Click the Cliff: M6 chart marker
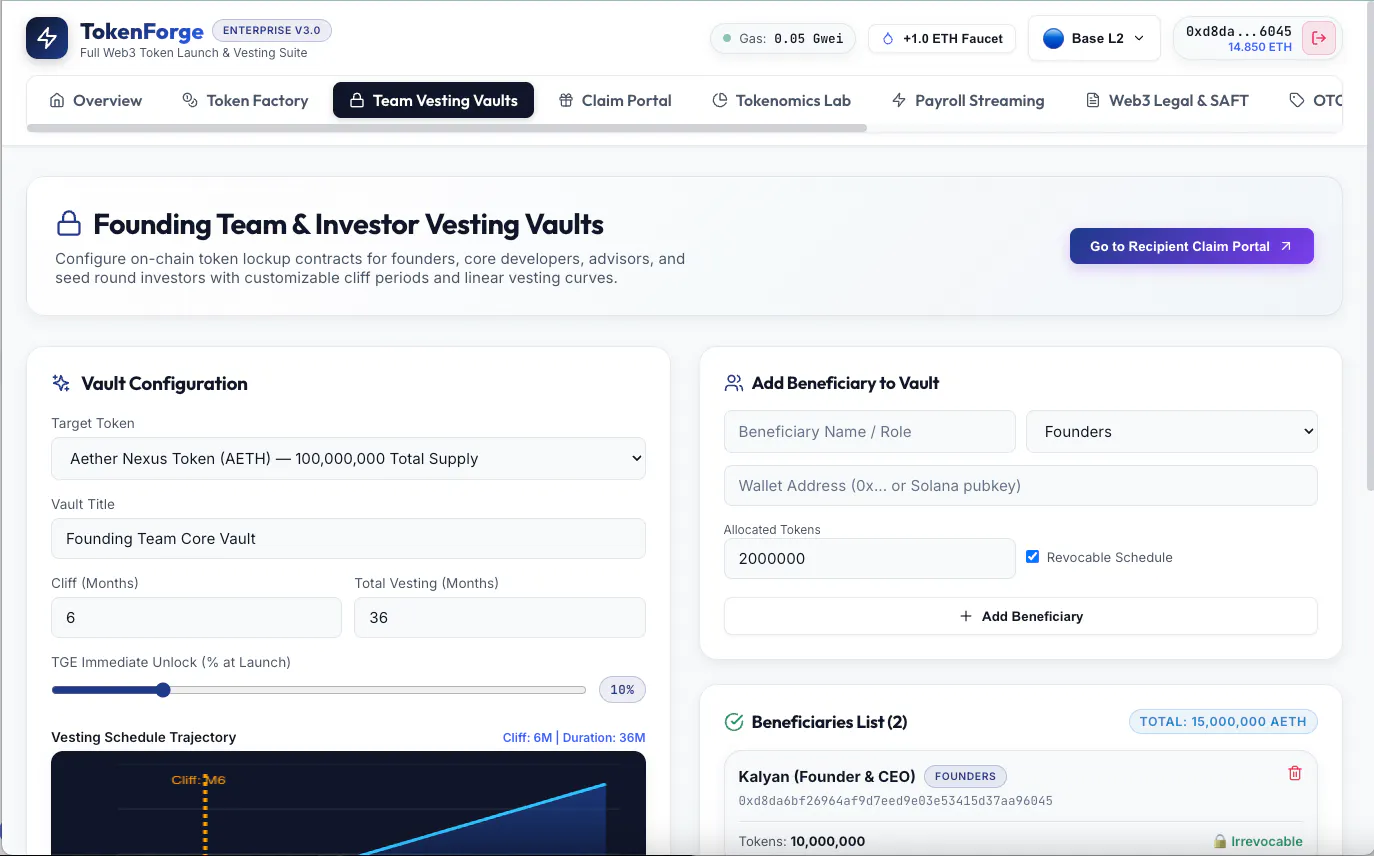This screenshot has height=856, width=1374. (x=198, y=780)
